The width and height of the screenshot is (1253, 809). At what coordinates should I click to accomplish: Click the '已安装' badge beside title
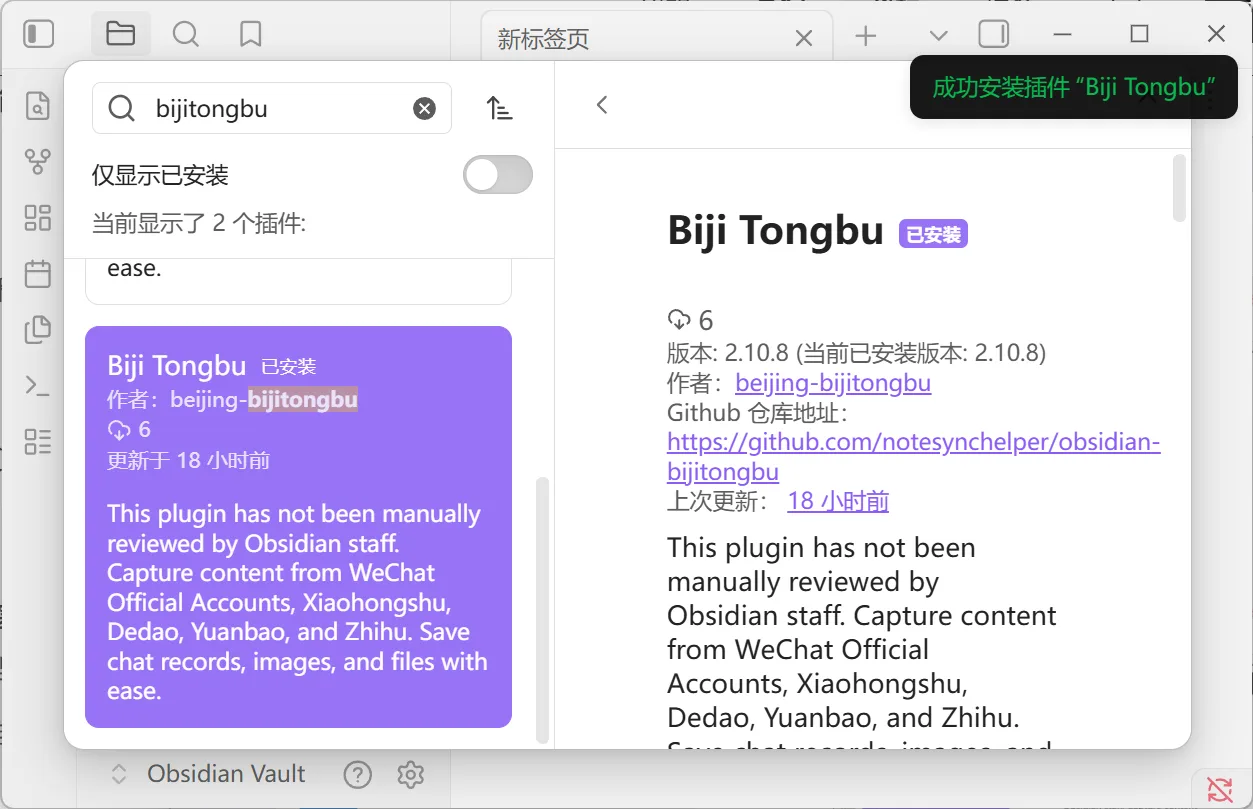(x=933, y=234)
